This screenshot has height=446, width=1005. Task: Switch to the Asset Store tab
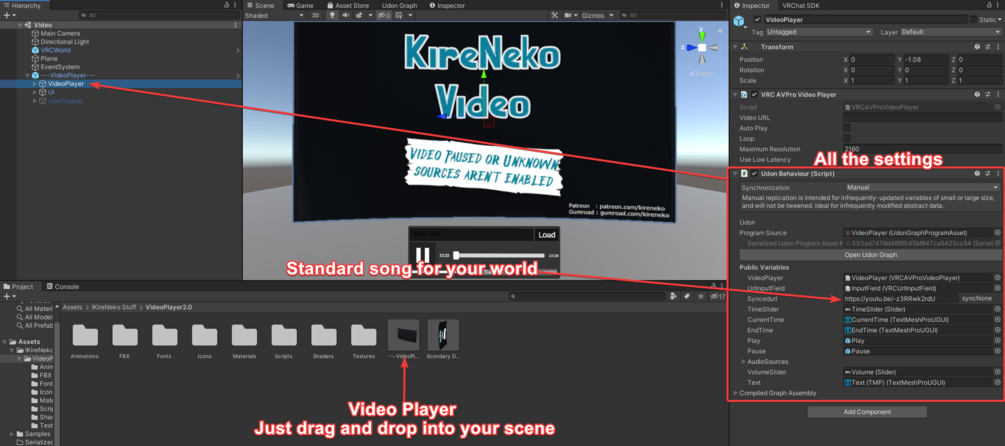pos(348,5)
